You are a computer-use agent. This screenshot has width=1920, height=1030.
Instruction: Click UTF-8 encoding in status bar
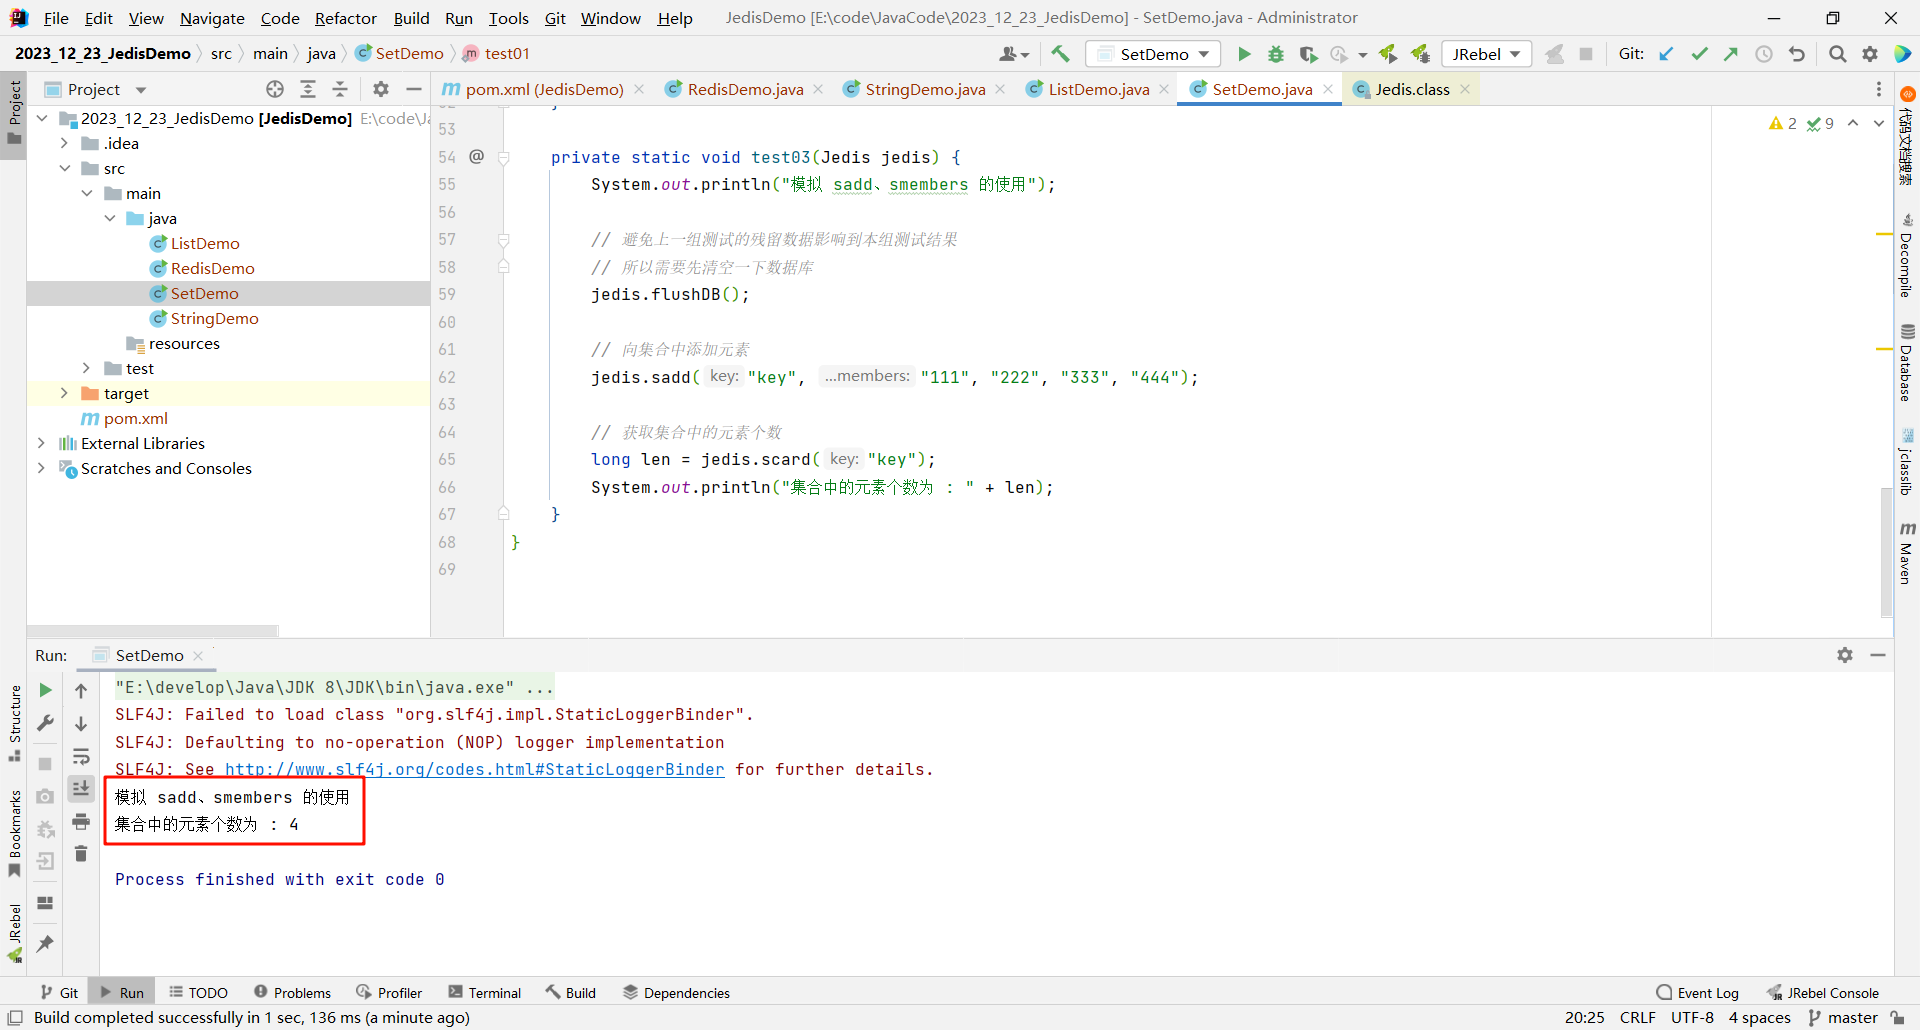1692,1017
